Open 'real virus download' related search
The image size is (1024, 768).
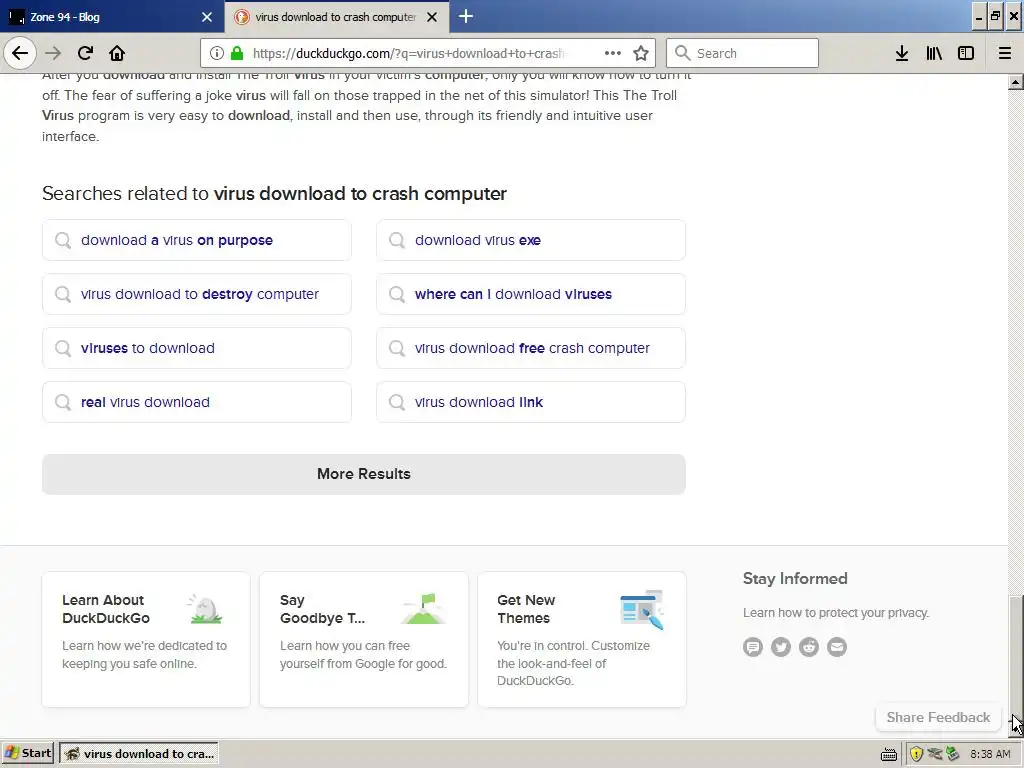coord(197,402)
